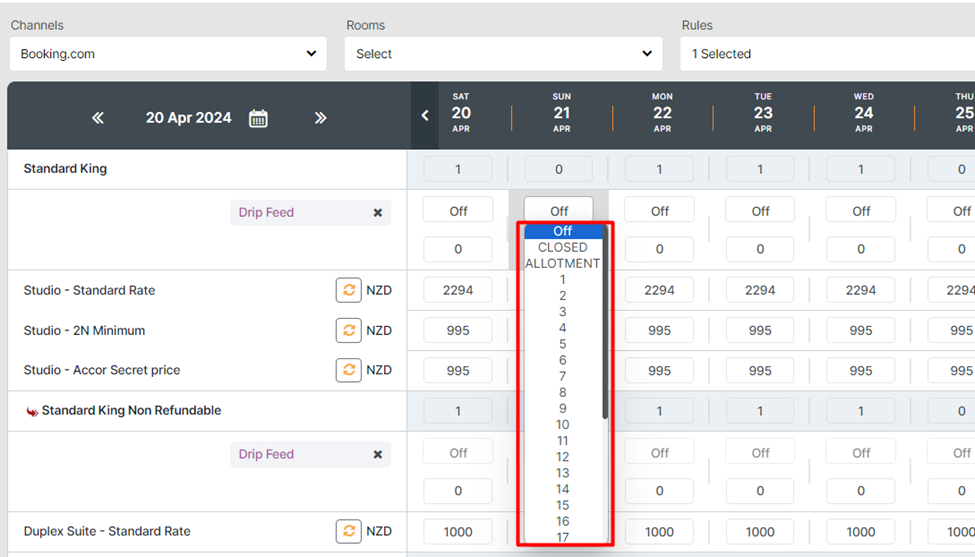
Task: Click sync icon for Duplex Suite - Standard Rate
Action: 348,531
